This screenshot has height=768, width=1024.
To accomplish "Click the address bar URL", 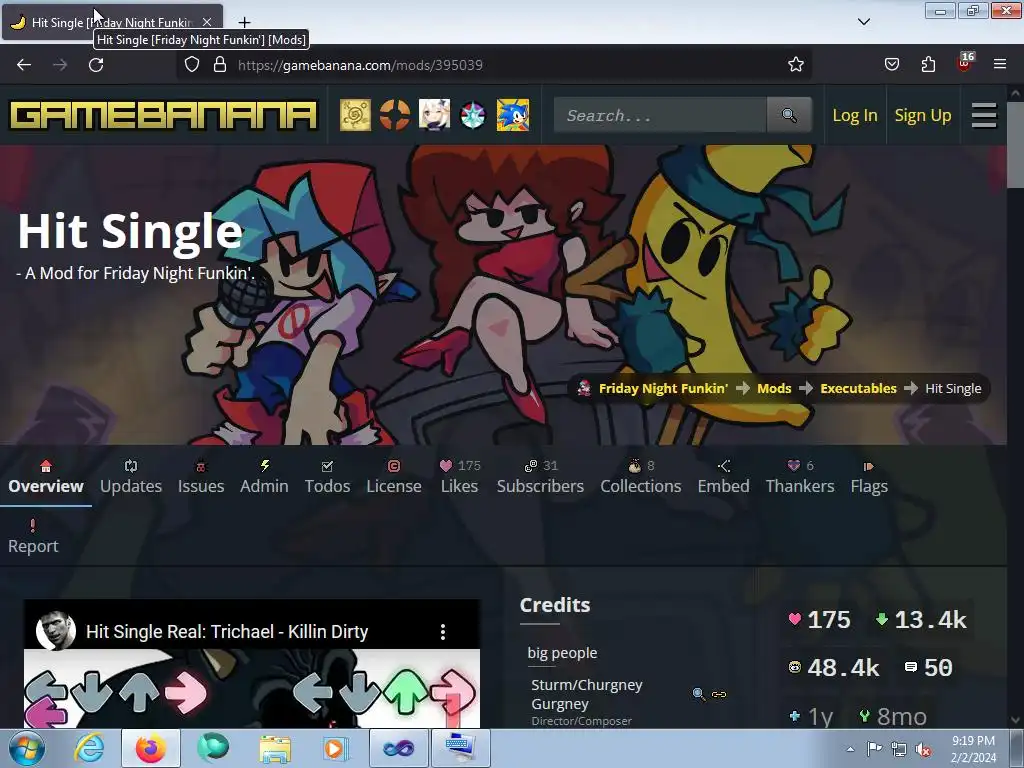I will point(360,65).
